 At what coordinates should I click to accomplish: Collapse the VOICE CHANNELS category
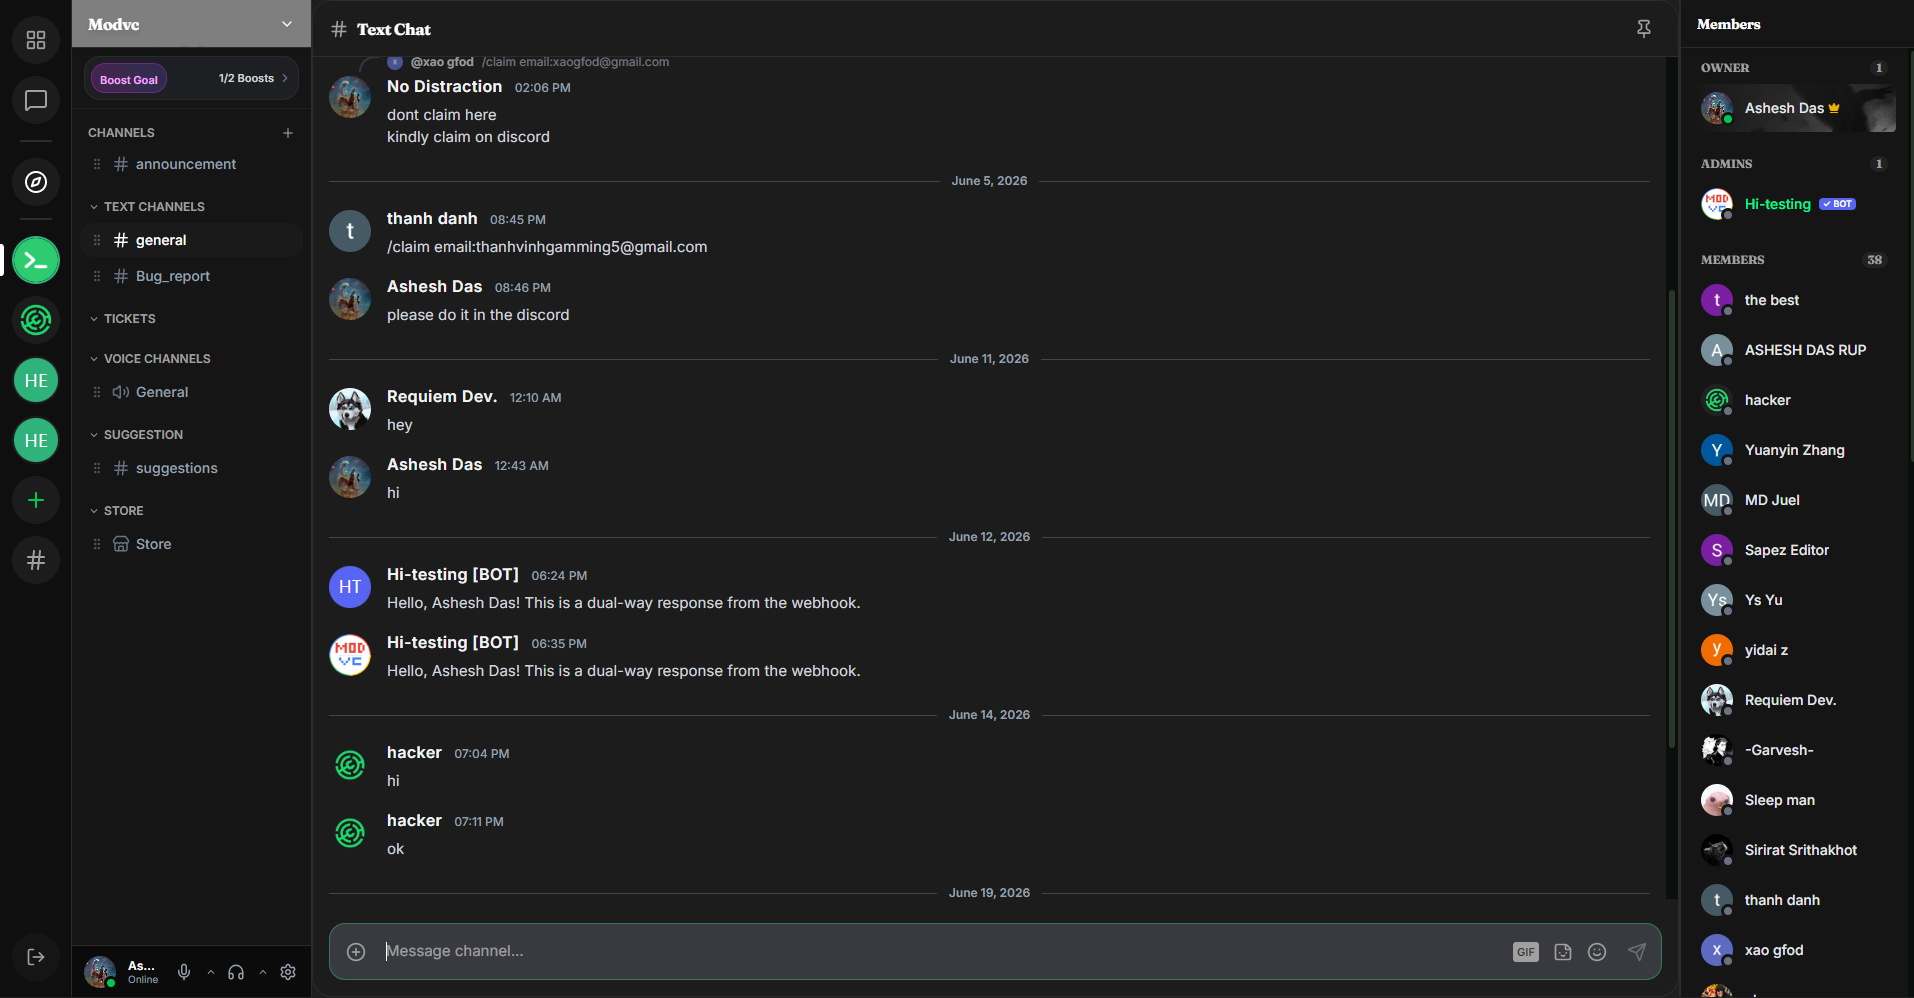(150, 359)
